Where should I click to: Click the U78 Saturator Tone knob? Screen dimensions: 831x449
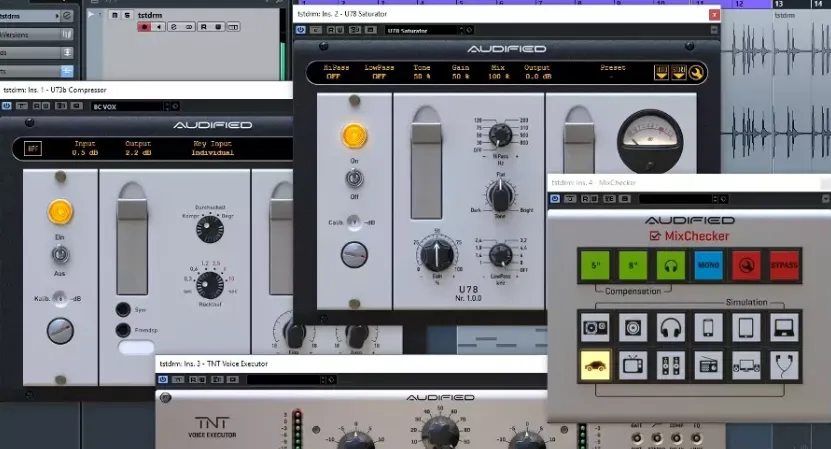500,195
